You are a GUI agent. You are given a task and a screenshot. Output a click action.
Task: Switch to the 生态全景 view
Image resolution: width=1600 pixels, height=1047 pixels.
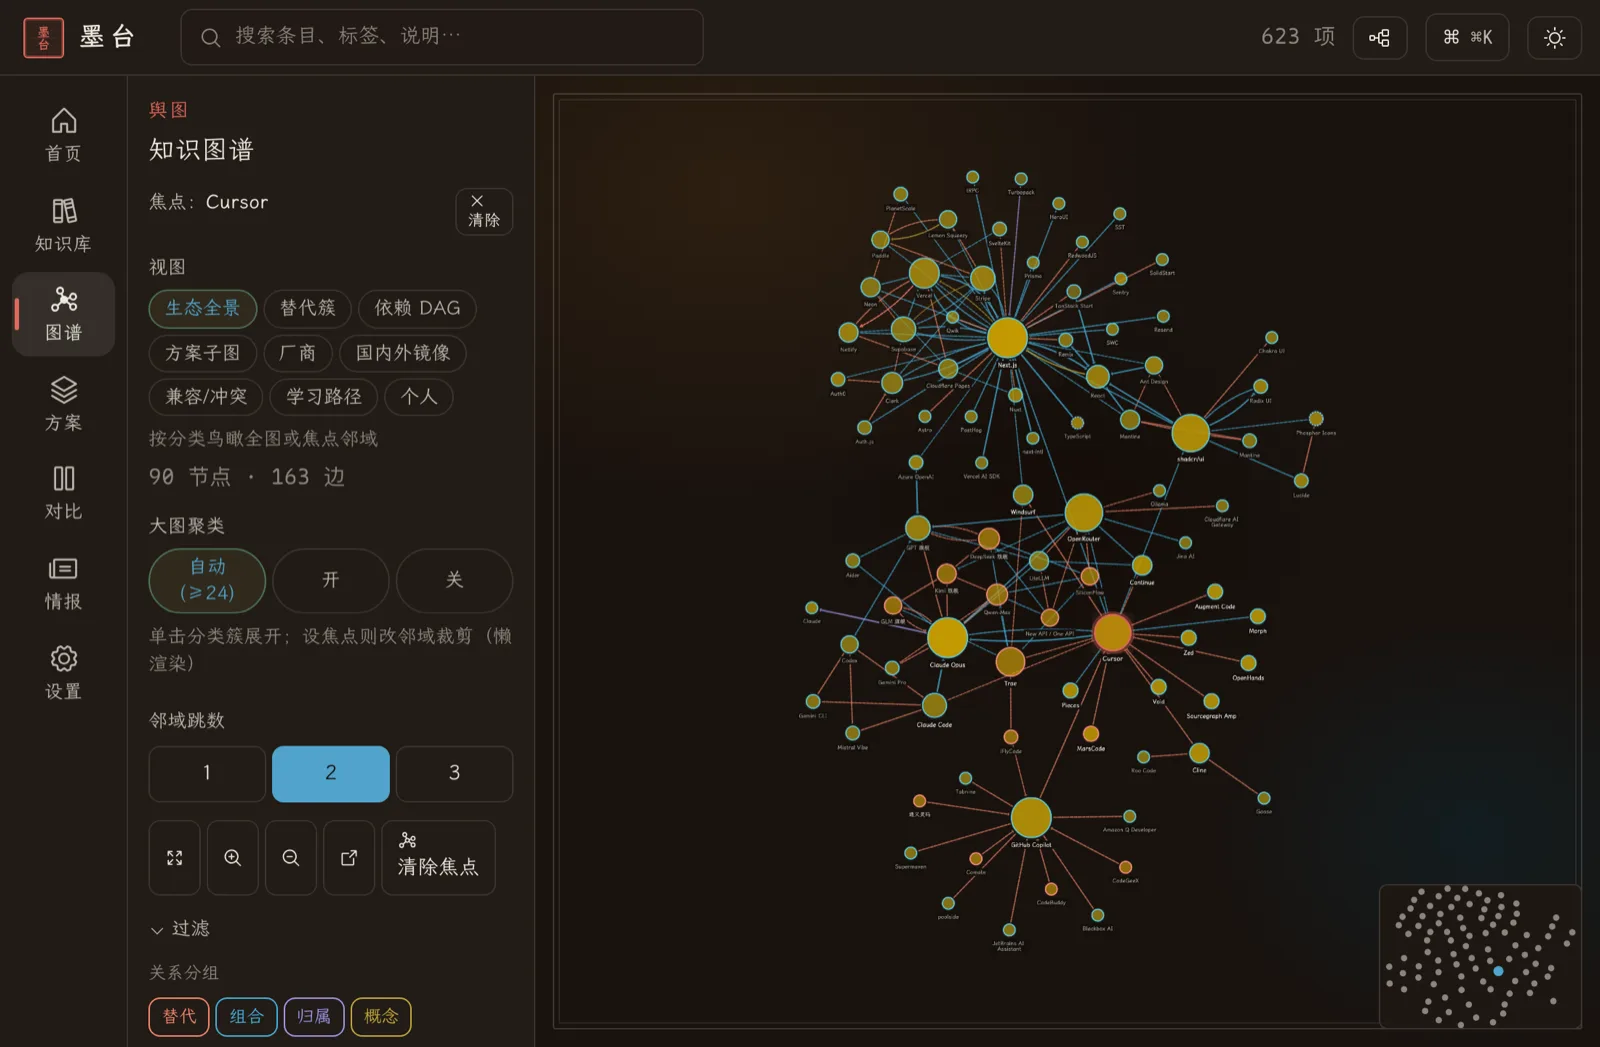(x=203, y=308)
